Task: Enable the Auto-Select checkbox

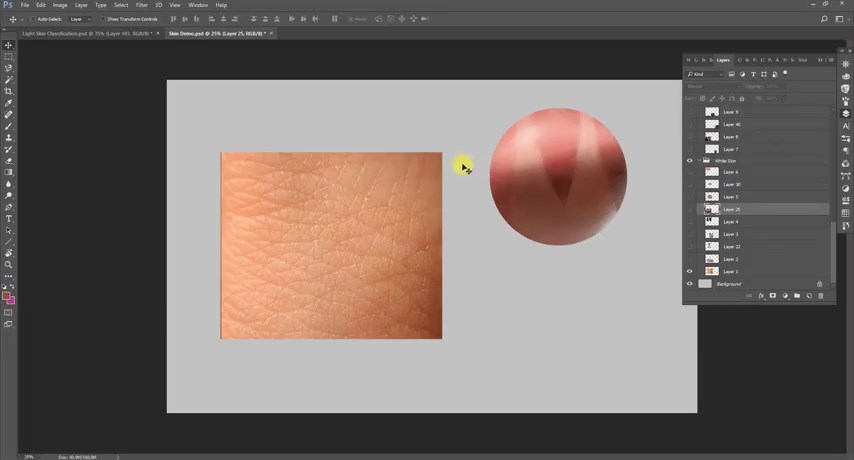Action: (x=34, y=19)
